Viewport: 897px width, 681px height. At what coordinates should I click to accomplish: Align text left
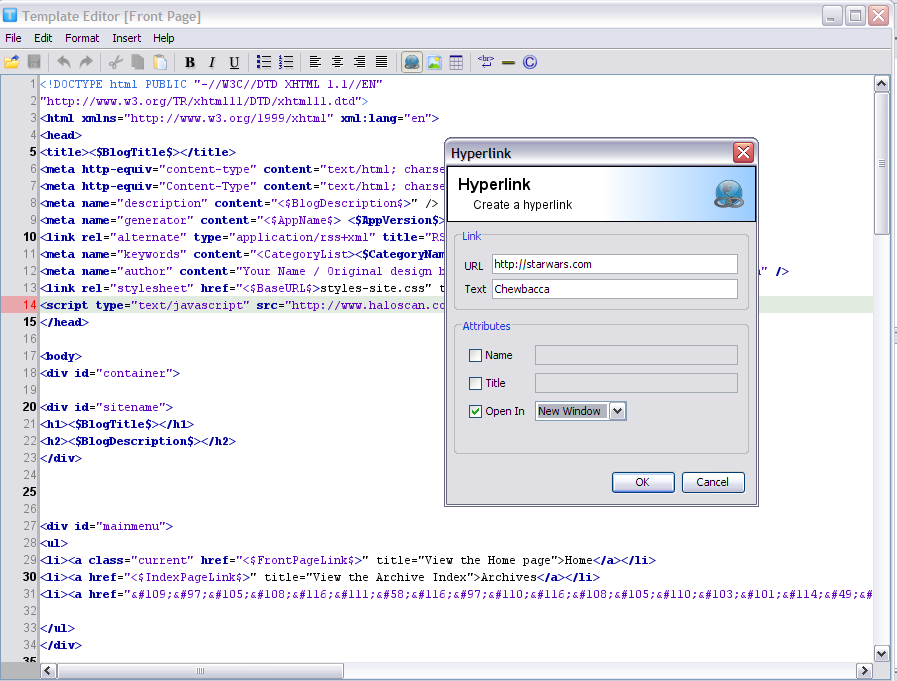315,62
